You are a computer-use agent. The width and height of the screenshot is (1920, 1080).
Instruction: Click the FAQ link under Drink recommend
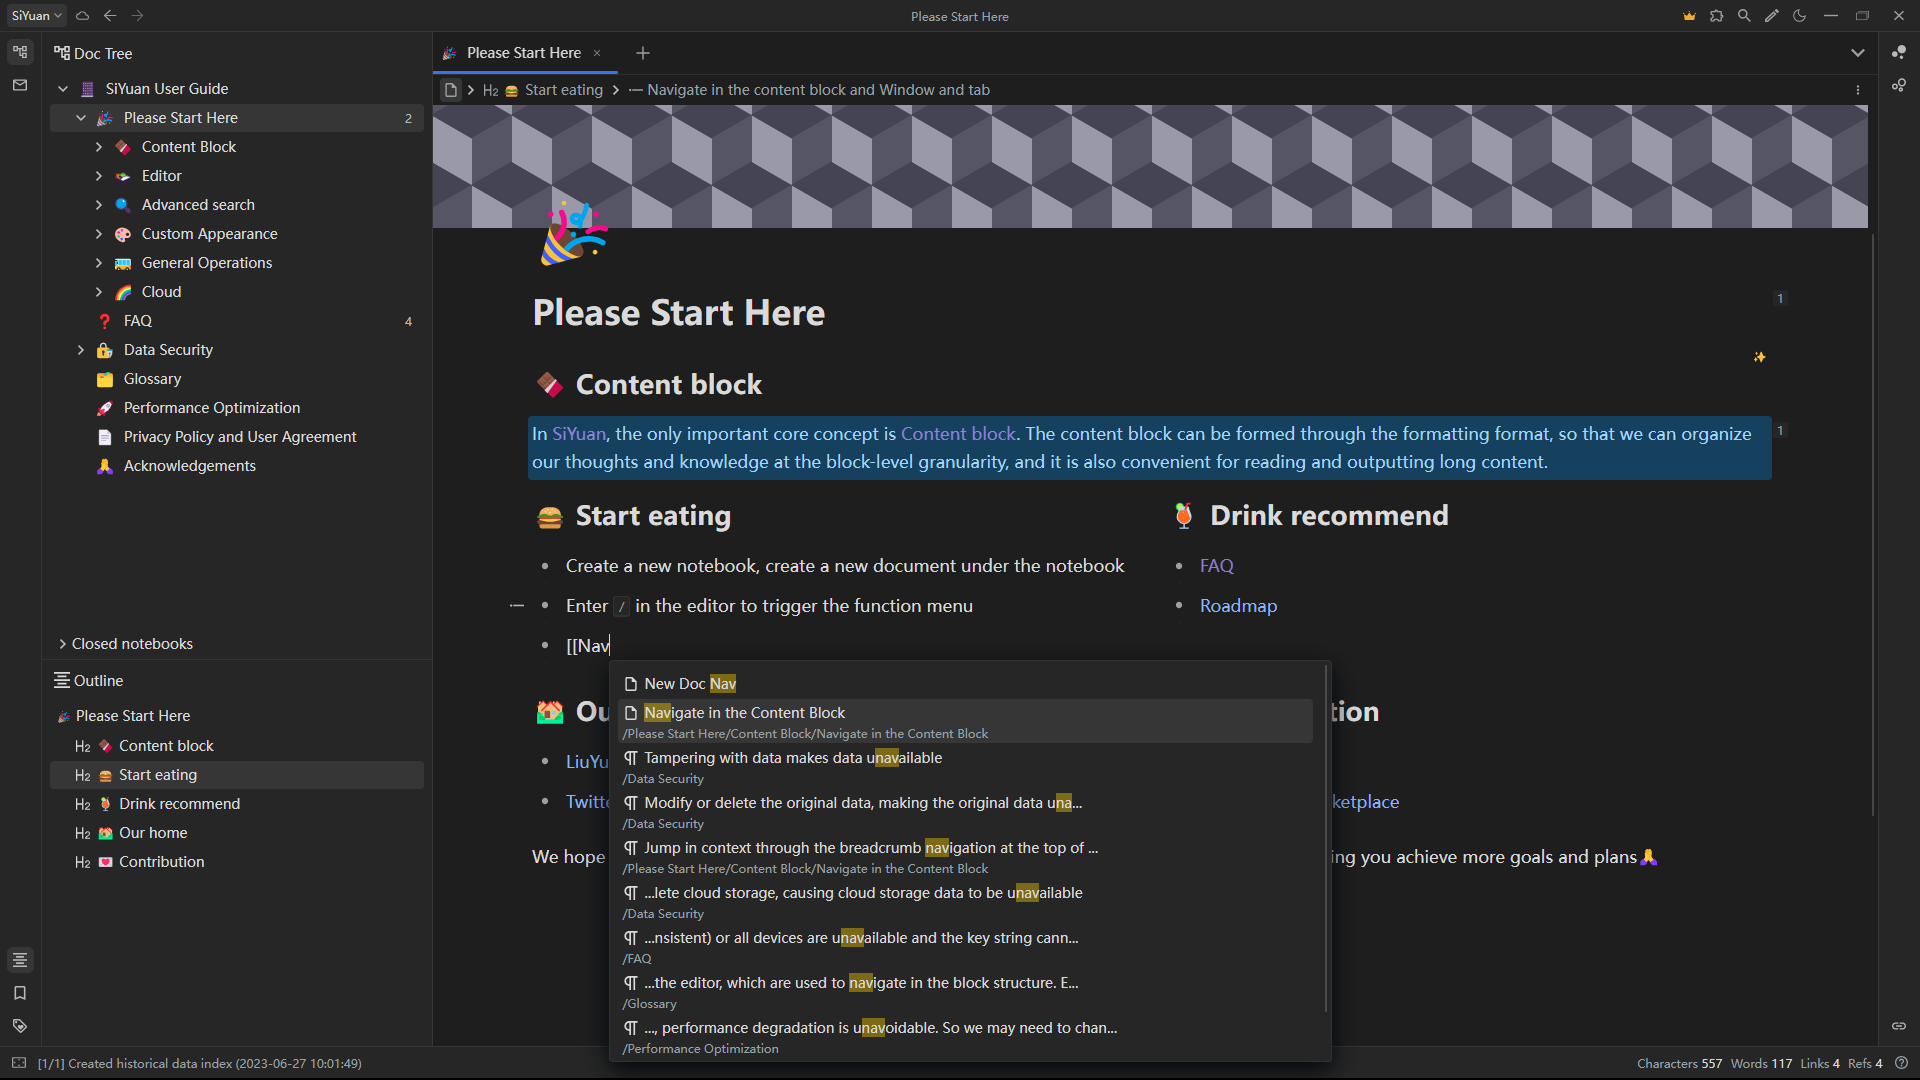[x=1216, y=566]
